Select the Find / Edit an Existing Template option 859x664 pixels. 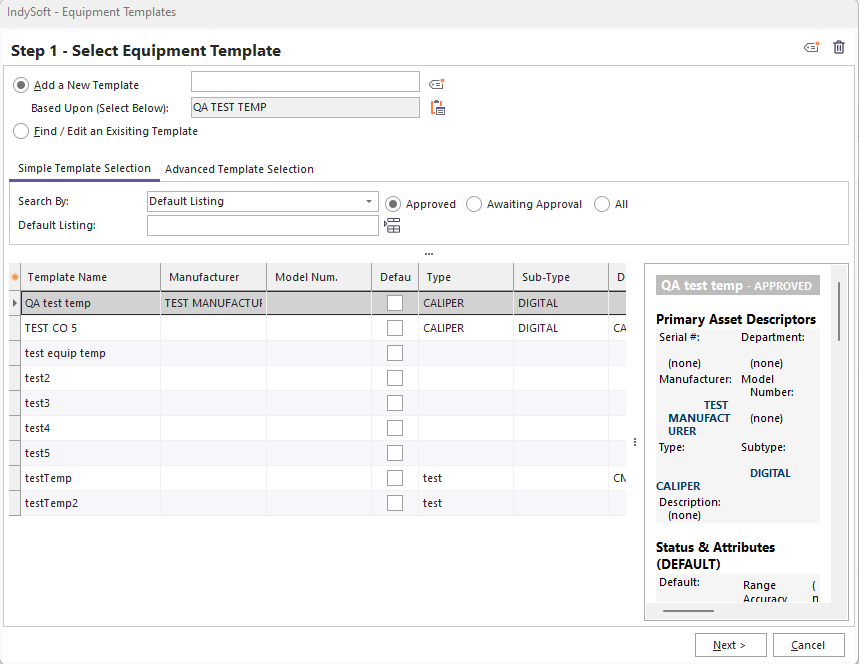[21, 131]
